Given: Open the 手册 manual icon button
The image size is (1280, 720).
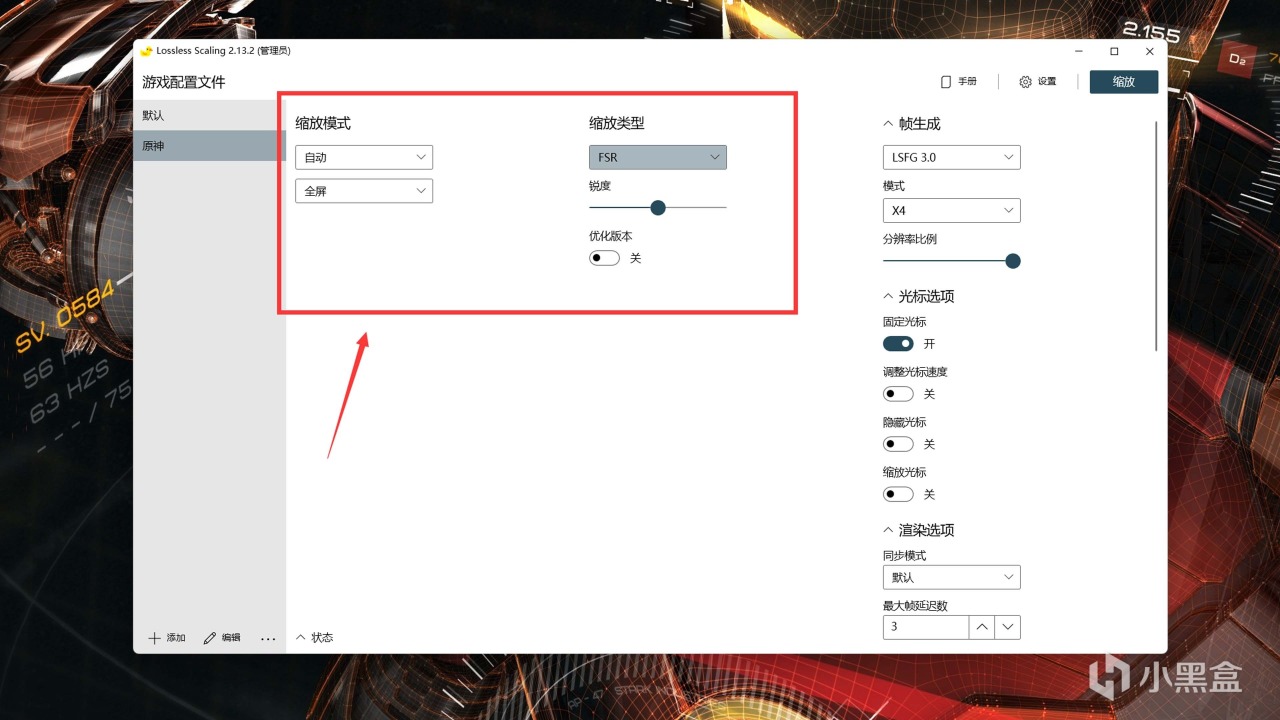Looking at the screenshot, I should click(958, 82).
